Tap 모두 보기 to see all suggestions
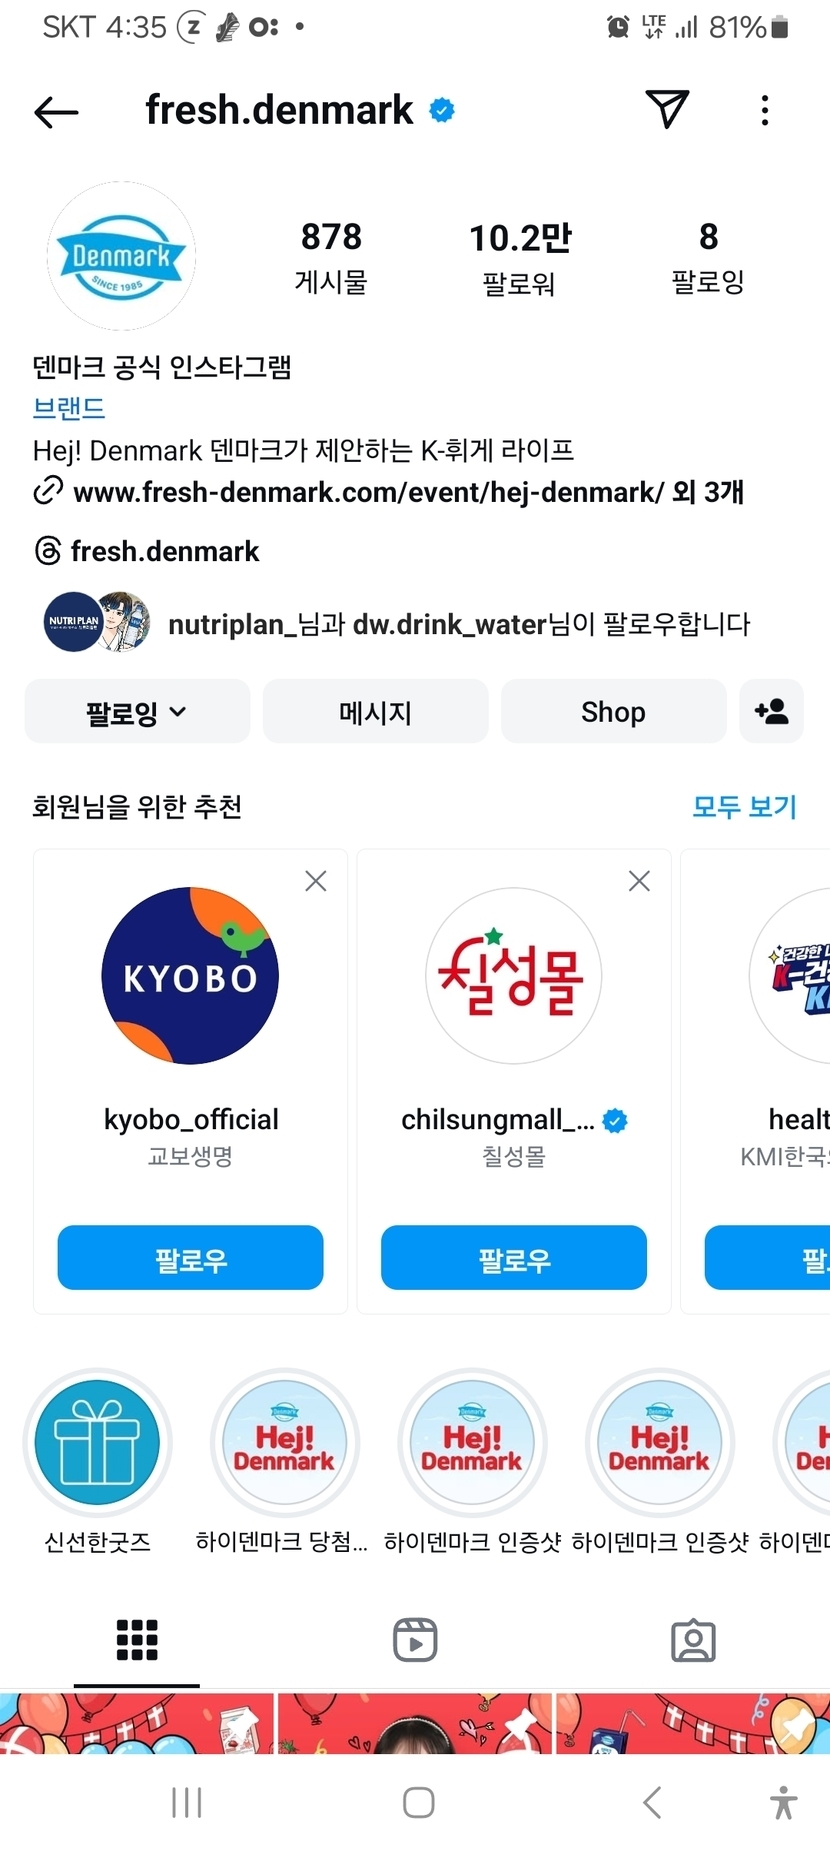This screenshot has width=830, height=1851. point(744,806)
